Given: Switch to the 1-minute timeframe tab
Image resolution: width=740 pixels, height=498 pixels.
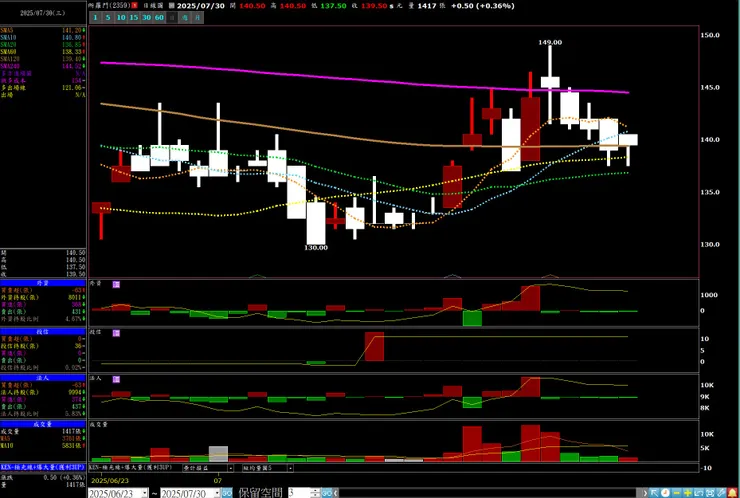Looking at the screenshot, I should [95, 17].
